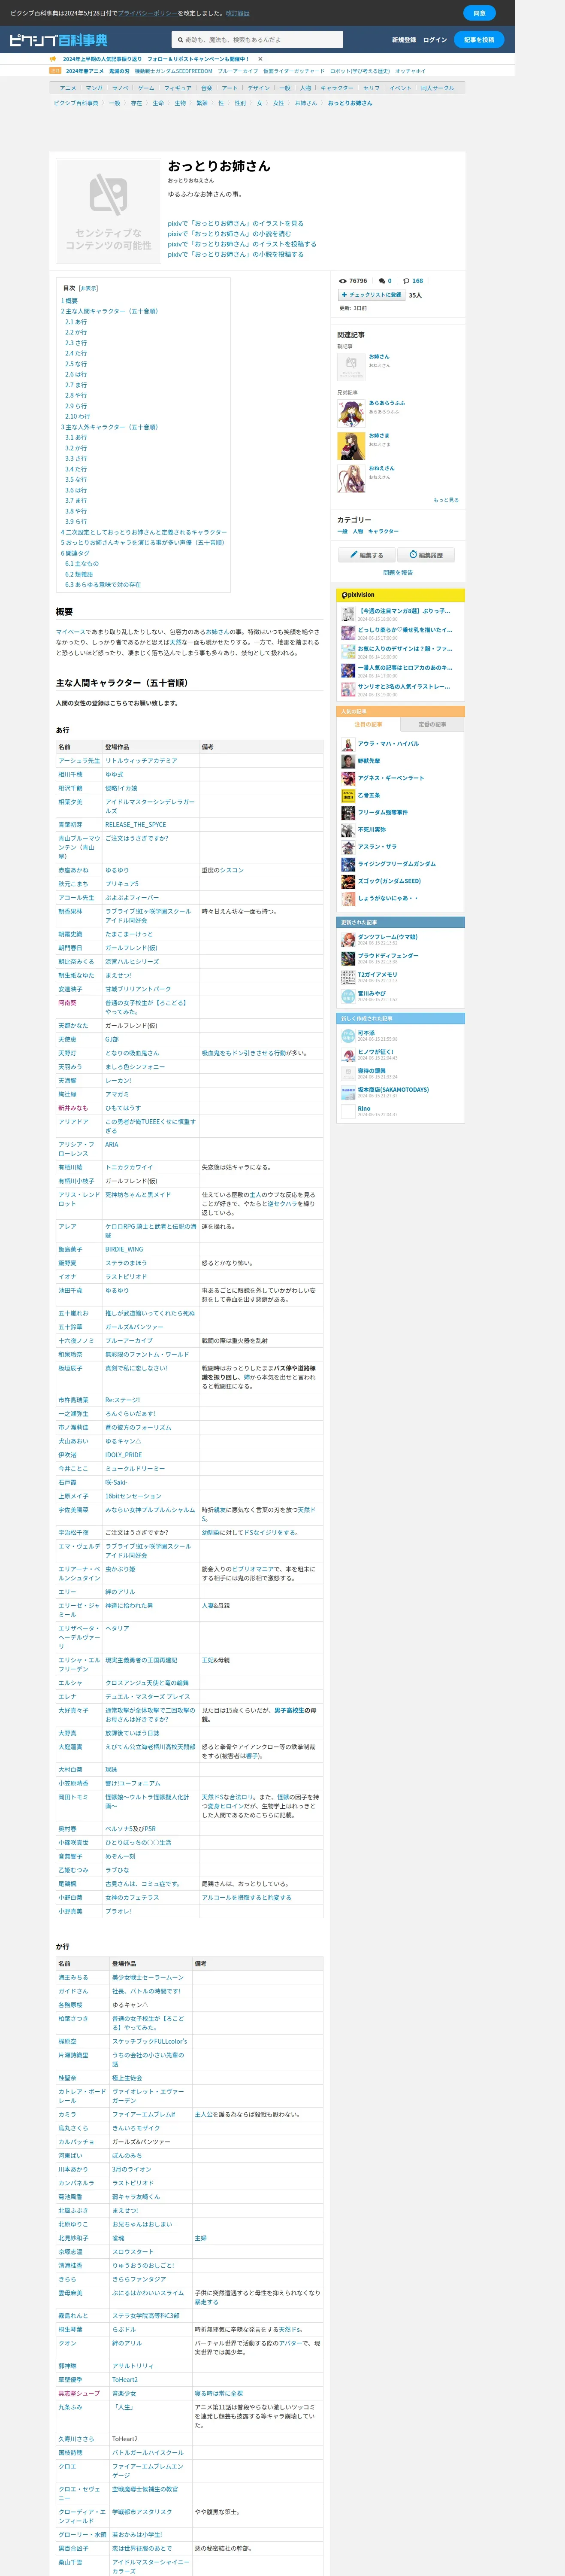Open あらあらうふふ thumbnail image
565x2576 pixels.
point(350,413)
